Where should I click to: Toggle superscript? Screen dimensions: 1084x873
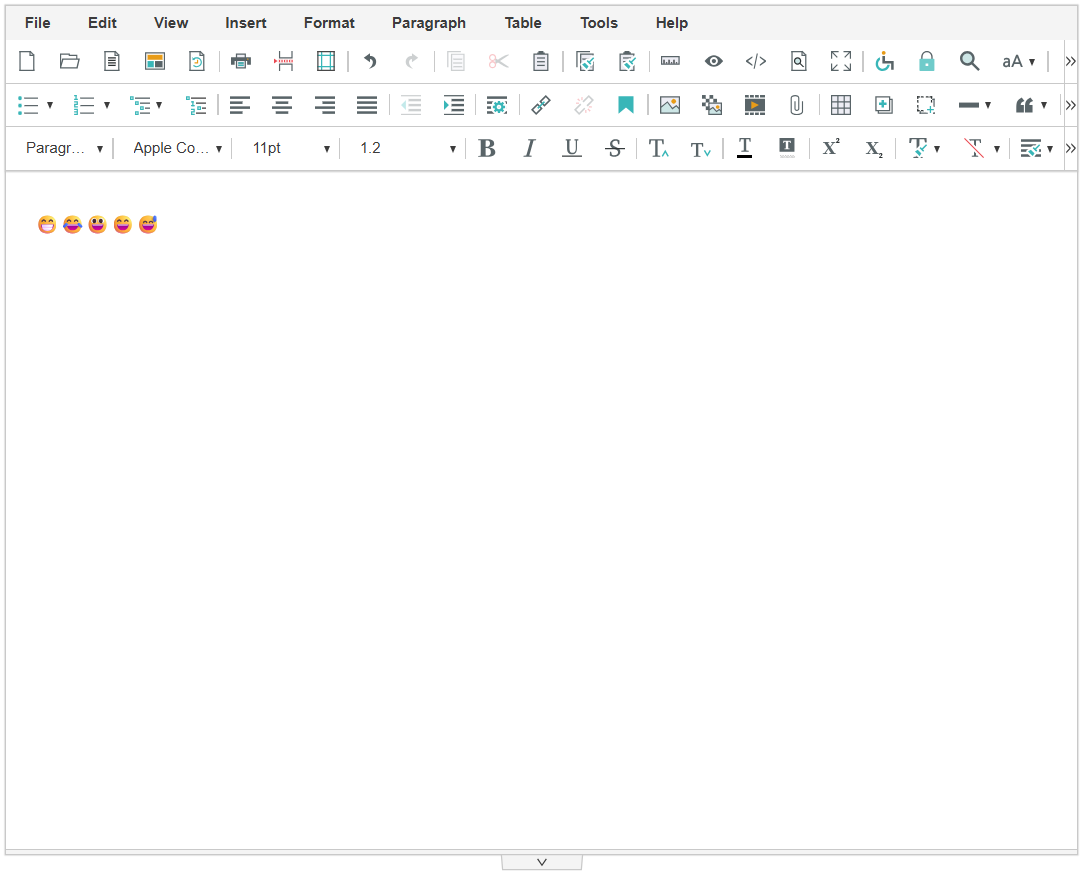tap(830, 147)
